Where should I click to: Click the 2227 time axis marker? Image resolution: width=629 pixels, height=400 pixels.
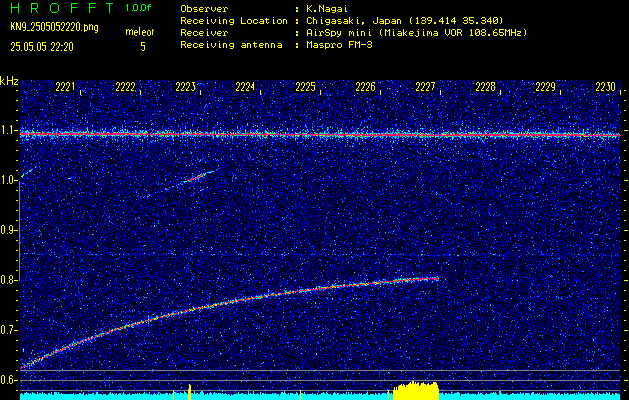pyautogui.click(x=425, y=87)
